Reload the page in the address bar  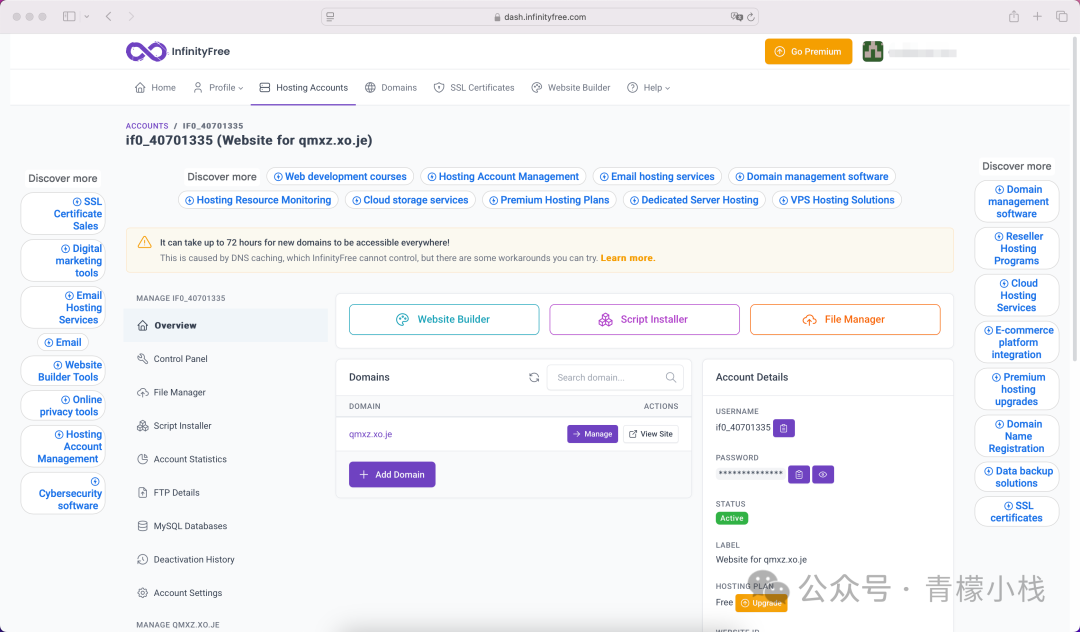[752, 17]
